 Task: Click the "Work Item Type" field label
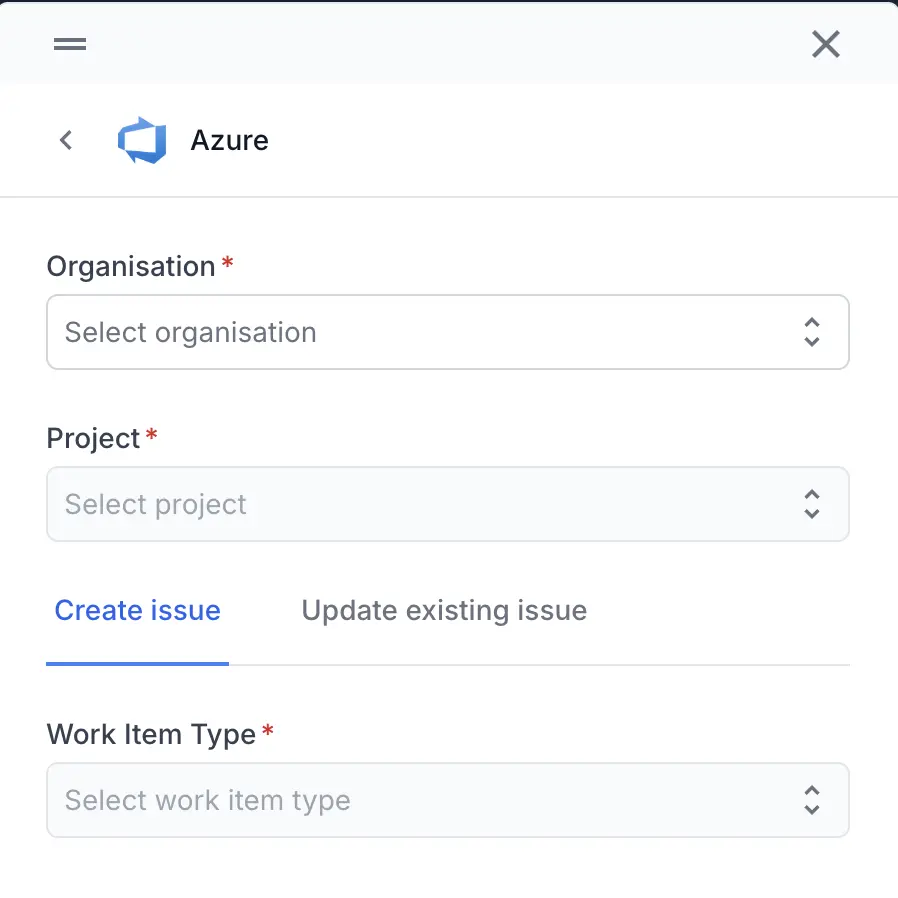point(151,735)
